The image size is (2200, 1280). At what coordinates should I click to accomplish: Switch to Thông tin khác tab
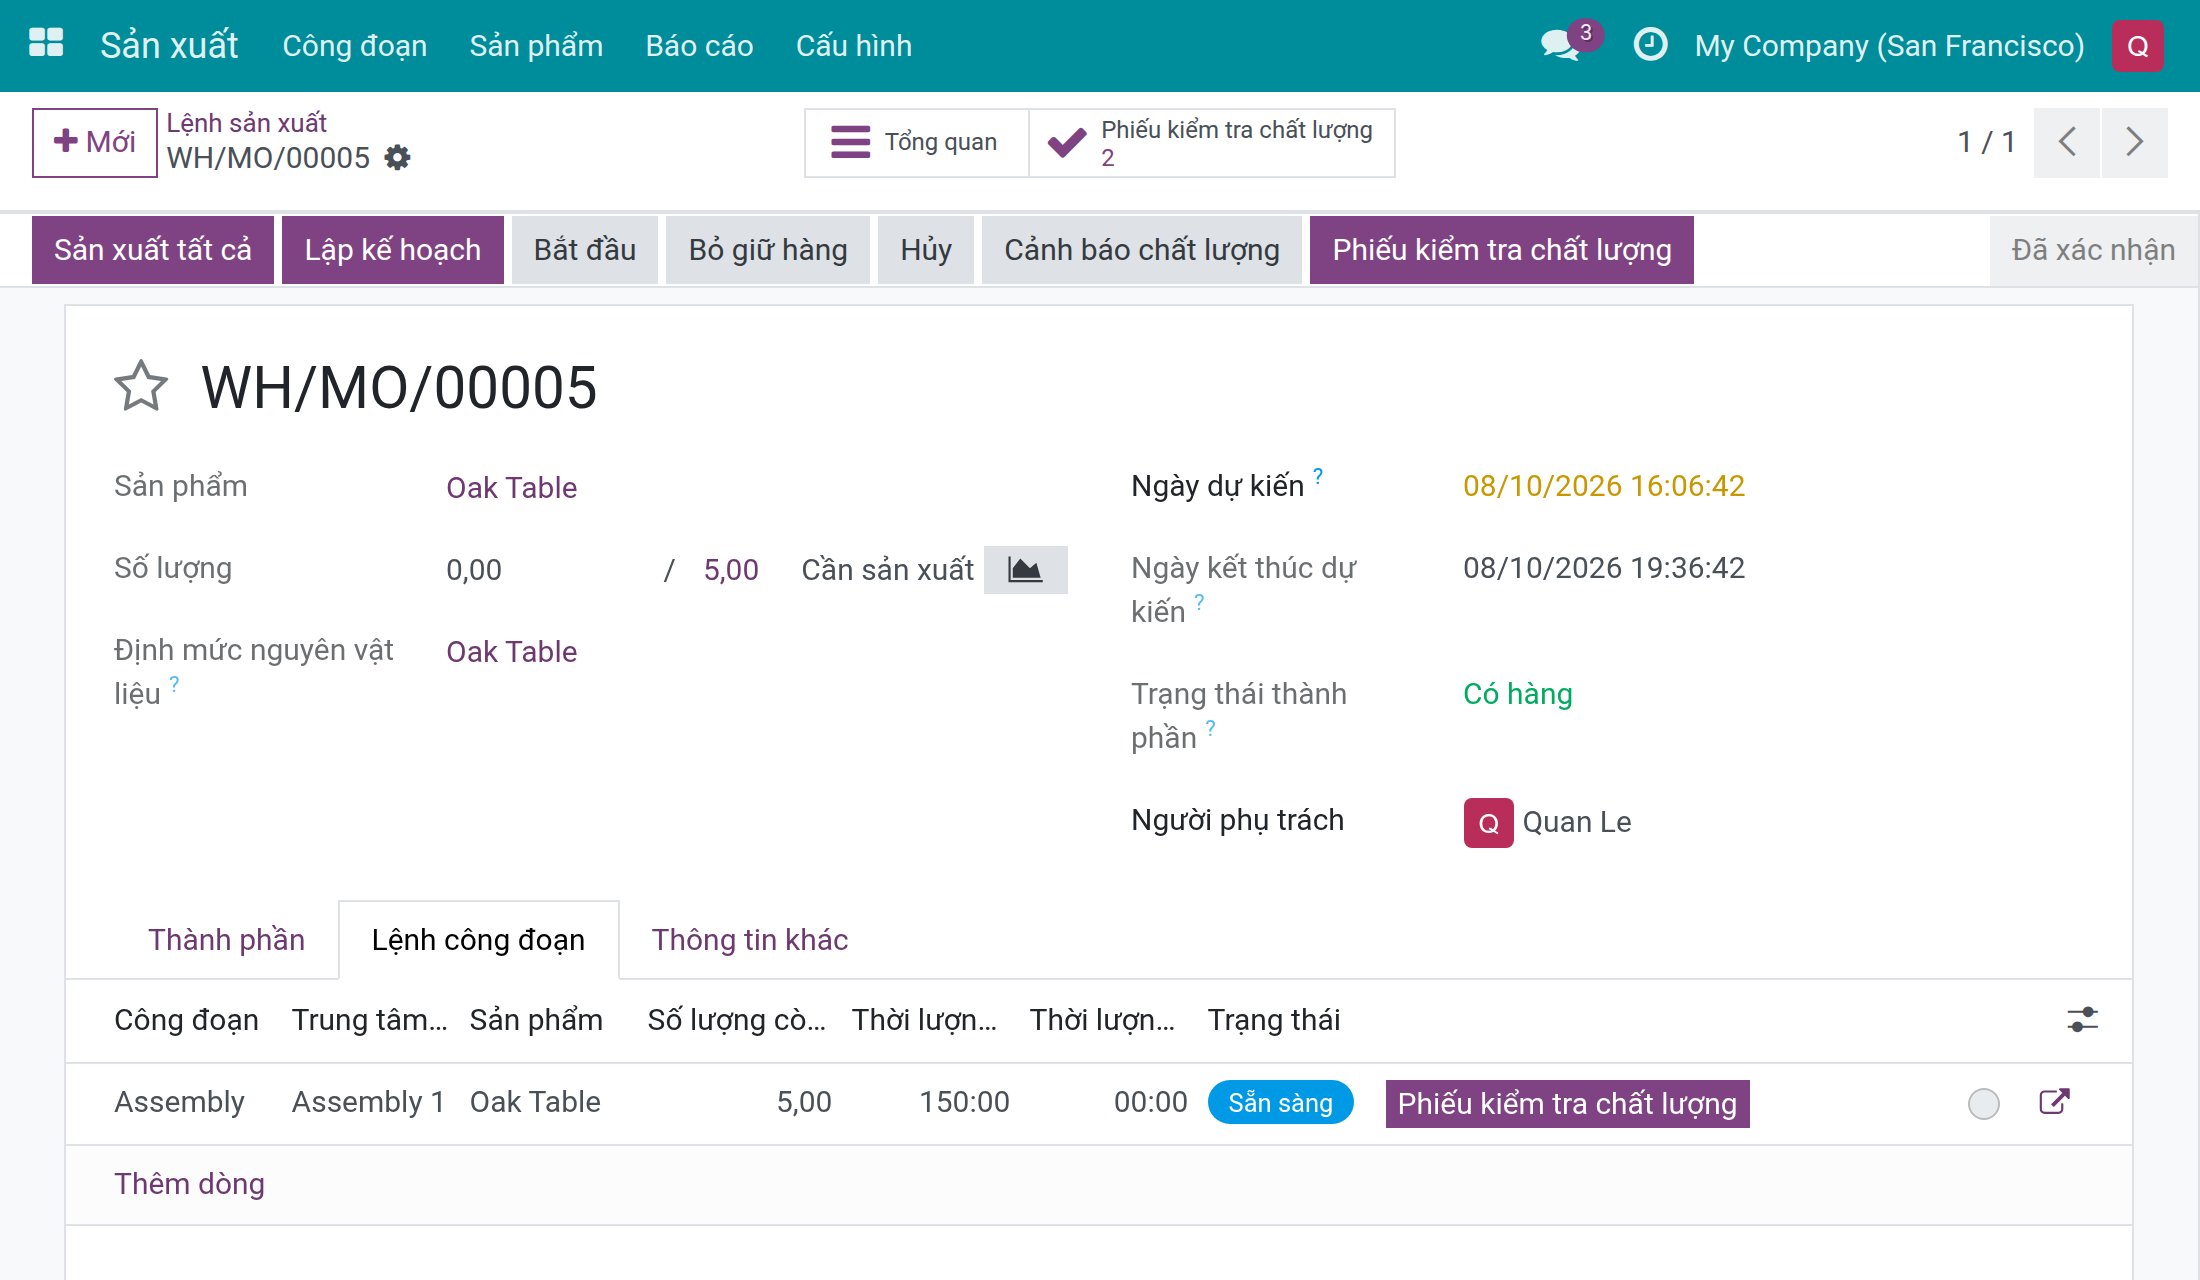[750, 940]
